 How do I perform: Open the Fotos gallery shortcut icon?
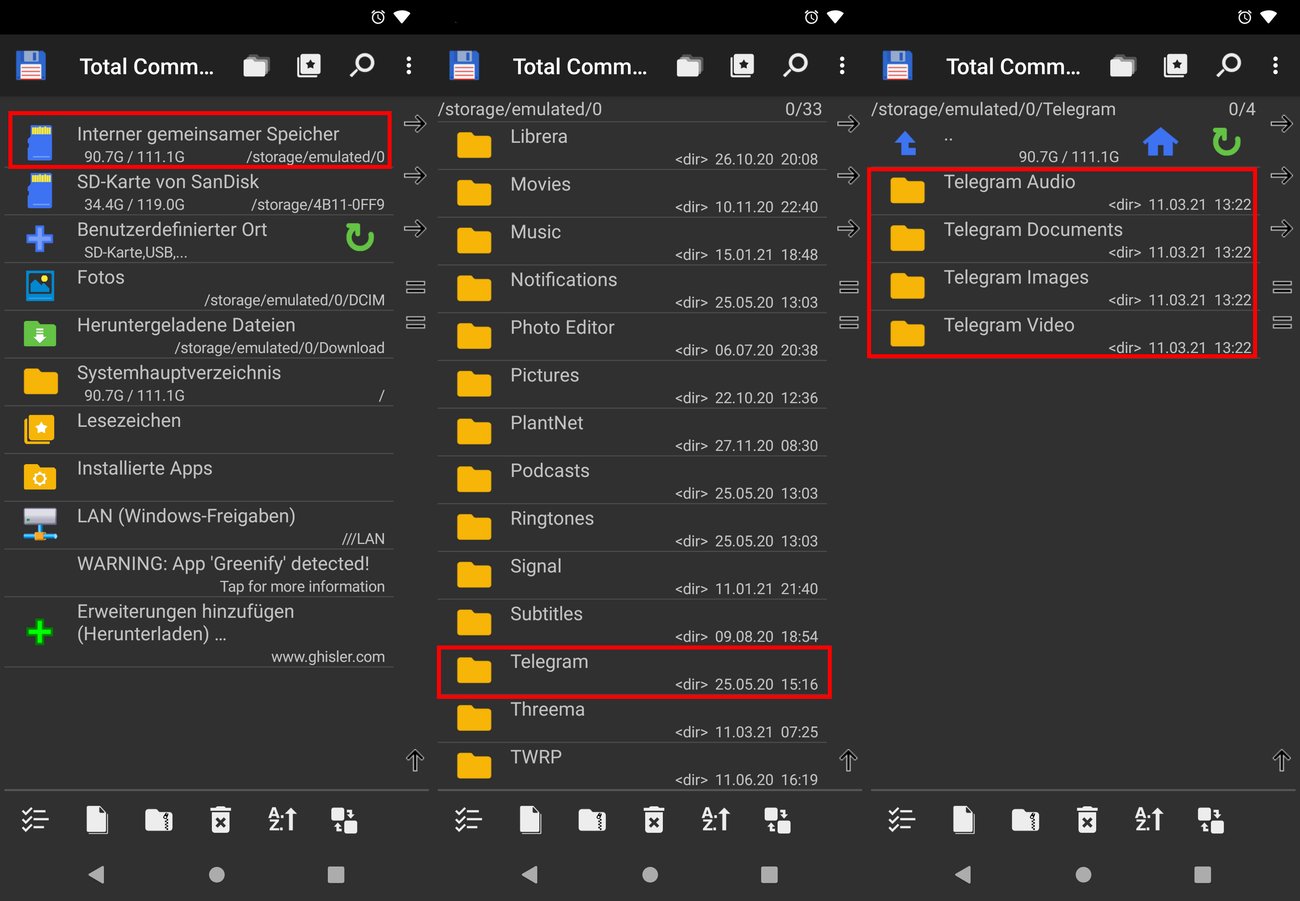pos(40,286)
